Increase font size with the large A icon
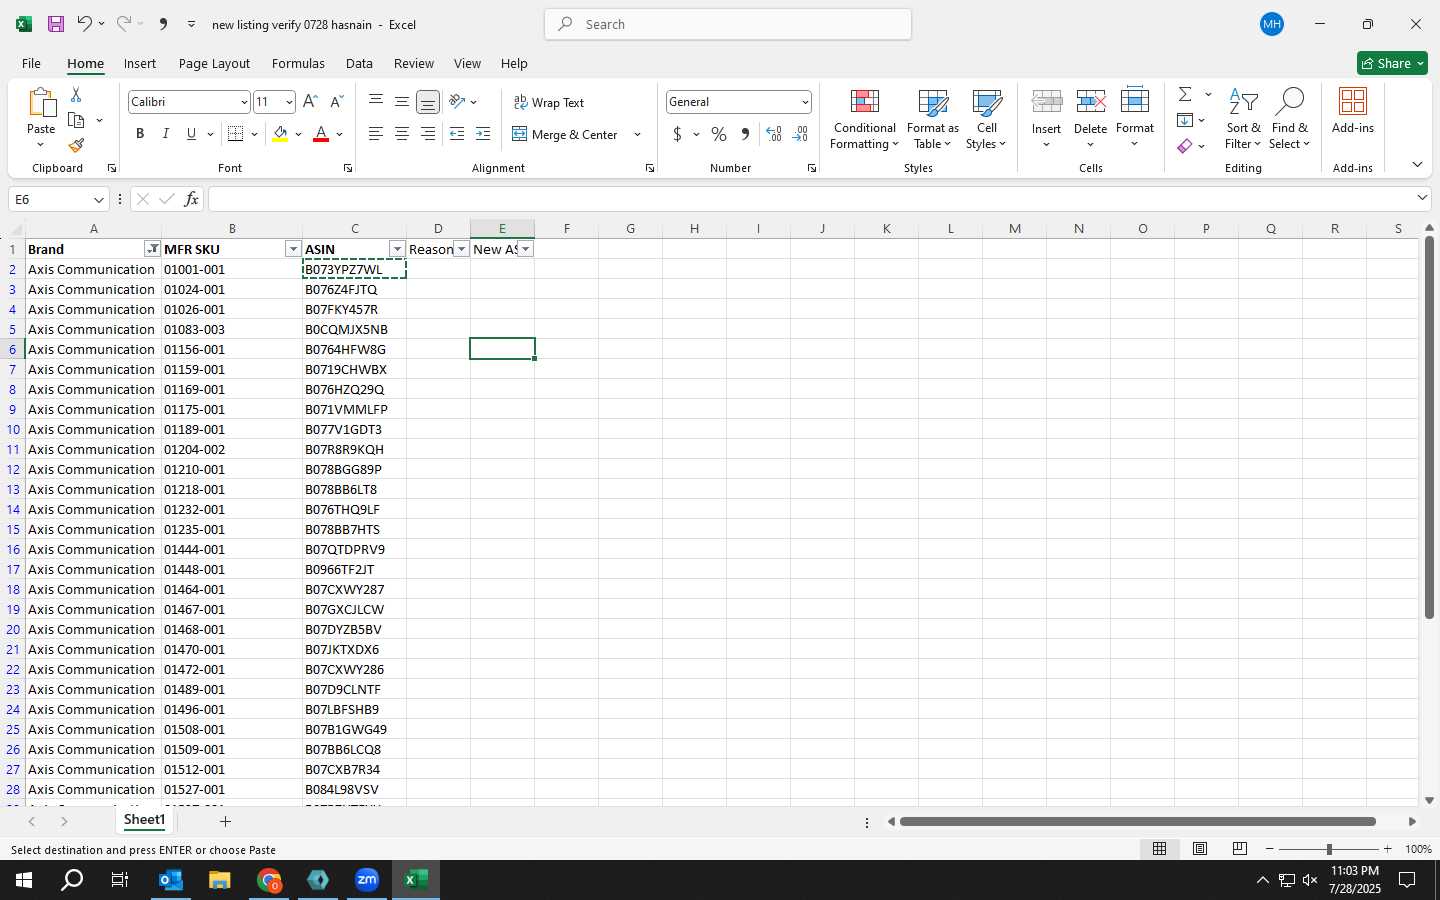Viewport: 1440px width, 900px height. click(x=310, y=101)
